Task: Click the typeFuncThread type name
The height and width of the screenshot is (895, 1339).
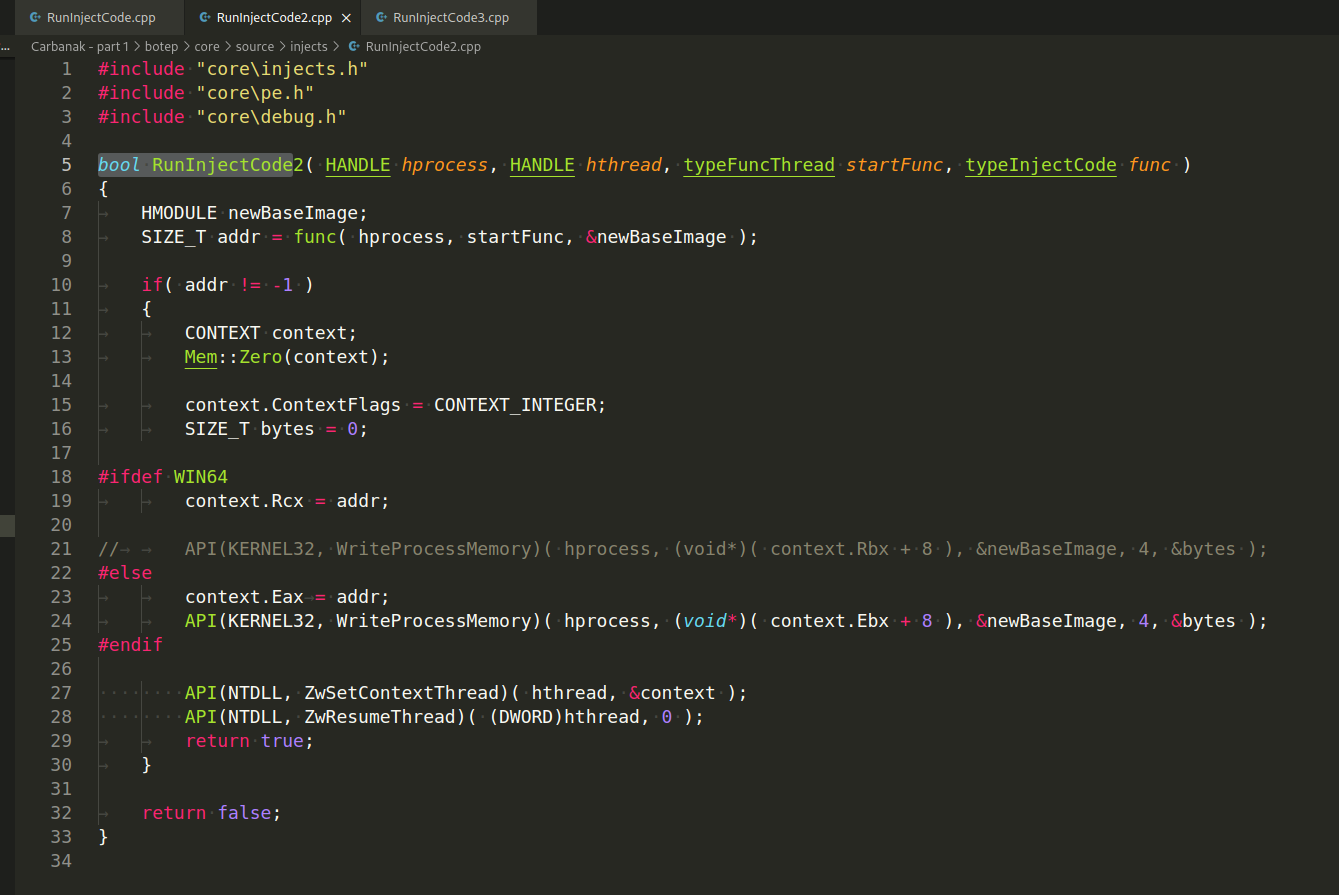Action: (759, 165)
